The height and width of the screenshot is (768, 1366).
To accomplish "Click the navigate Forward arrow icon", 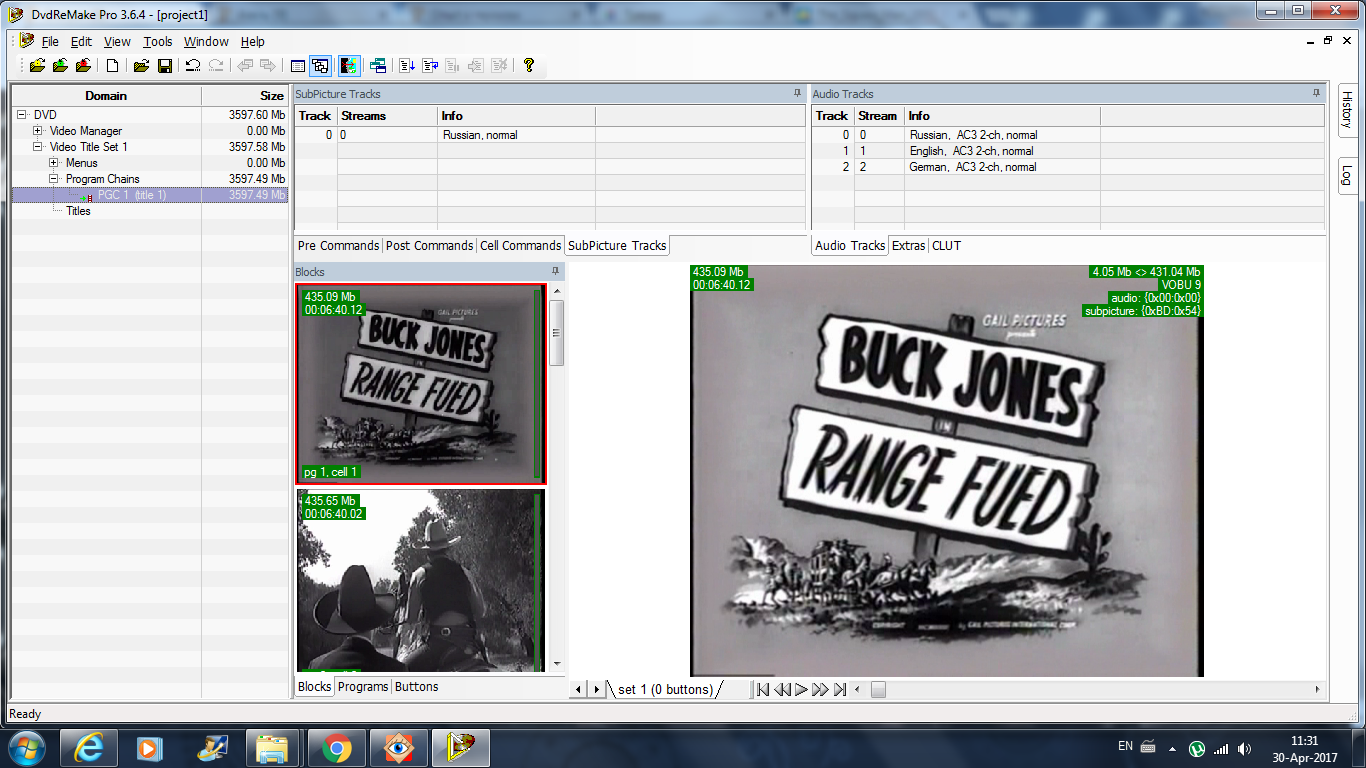I will pyautogui.click(x=268, y=66).
